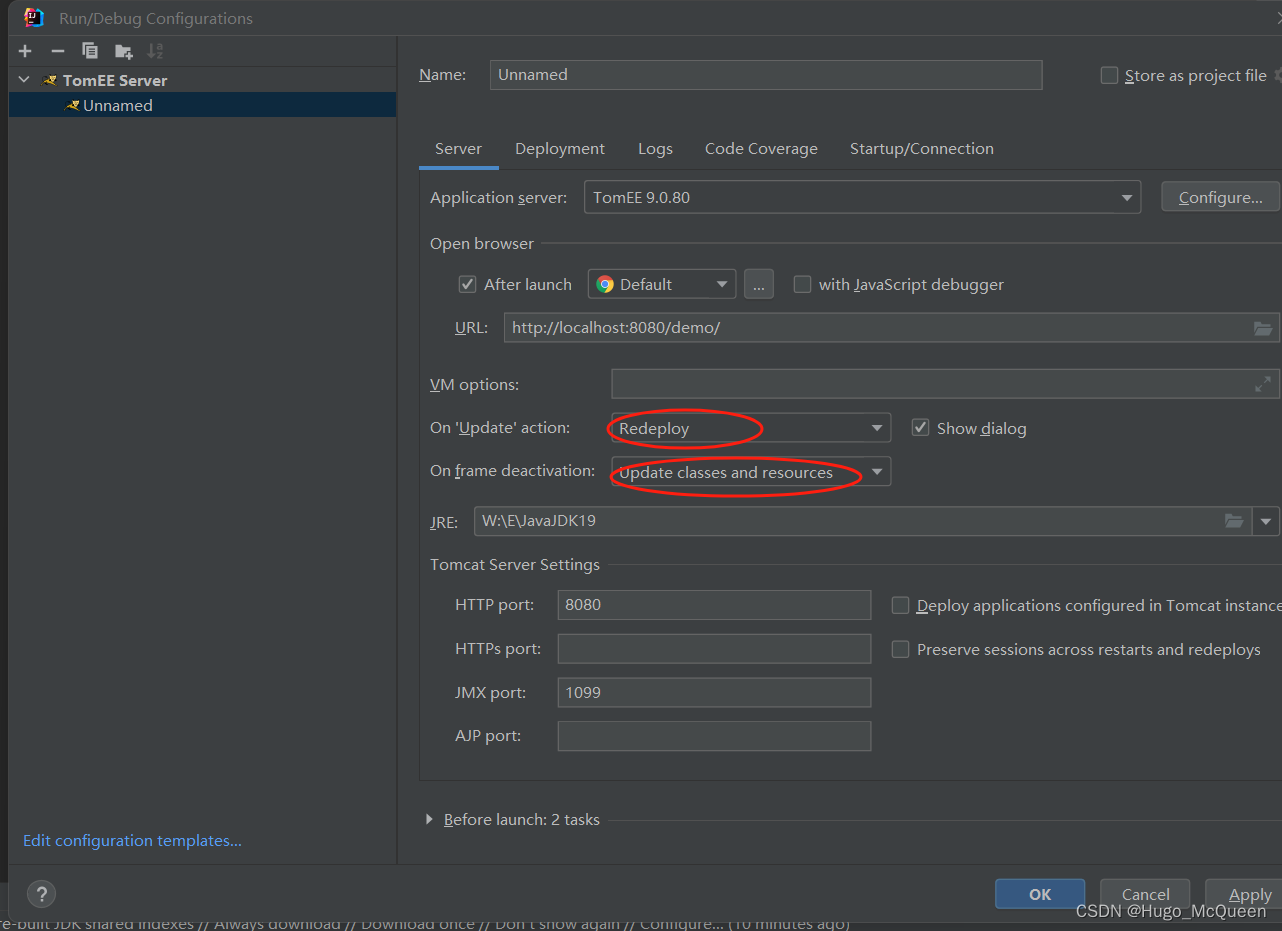
Task: Confirm with the OK button
Action: (1040, 894)
